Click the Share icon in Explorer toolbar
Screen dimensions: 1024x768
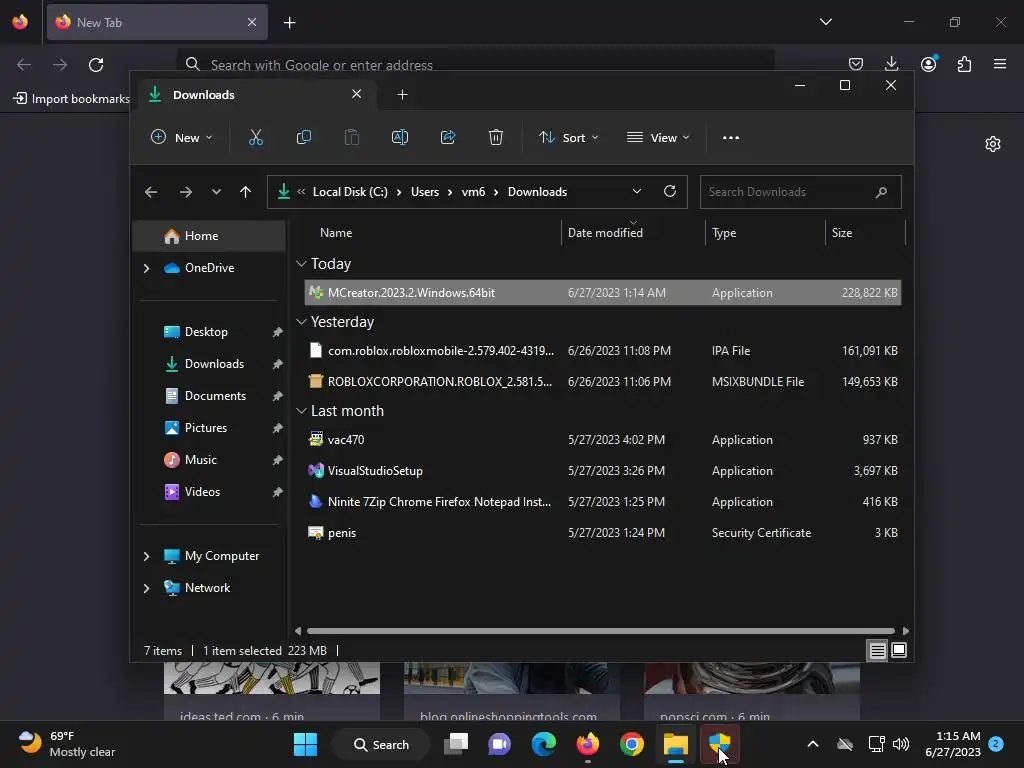tap(448, 137)
